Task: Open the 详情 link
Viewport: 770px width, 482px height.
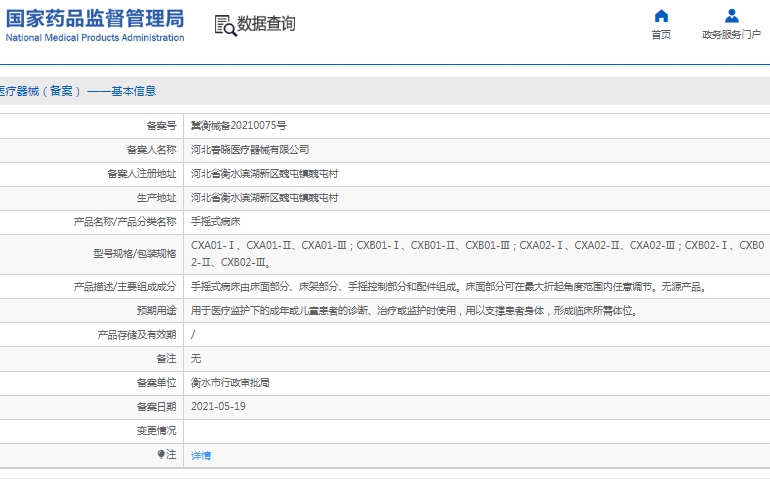Action: [x=201, y=455]
